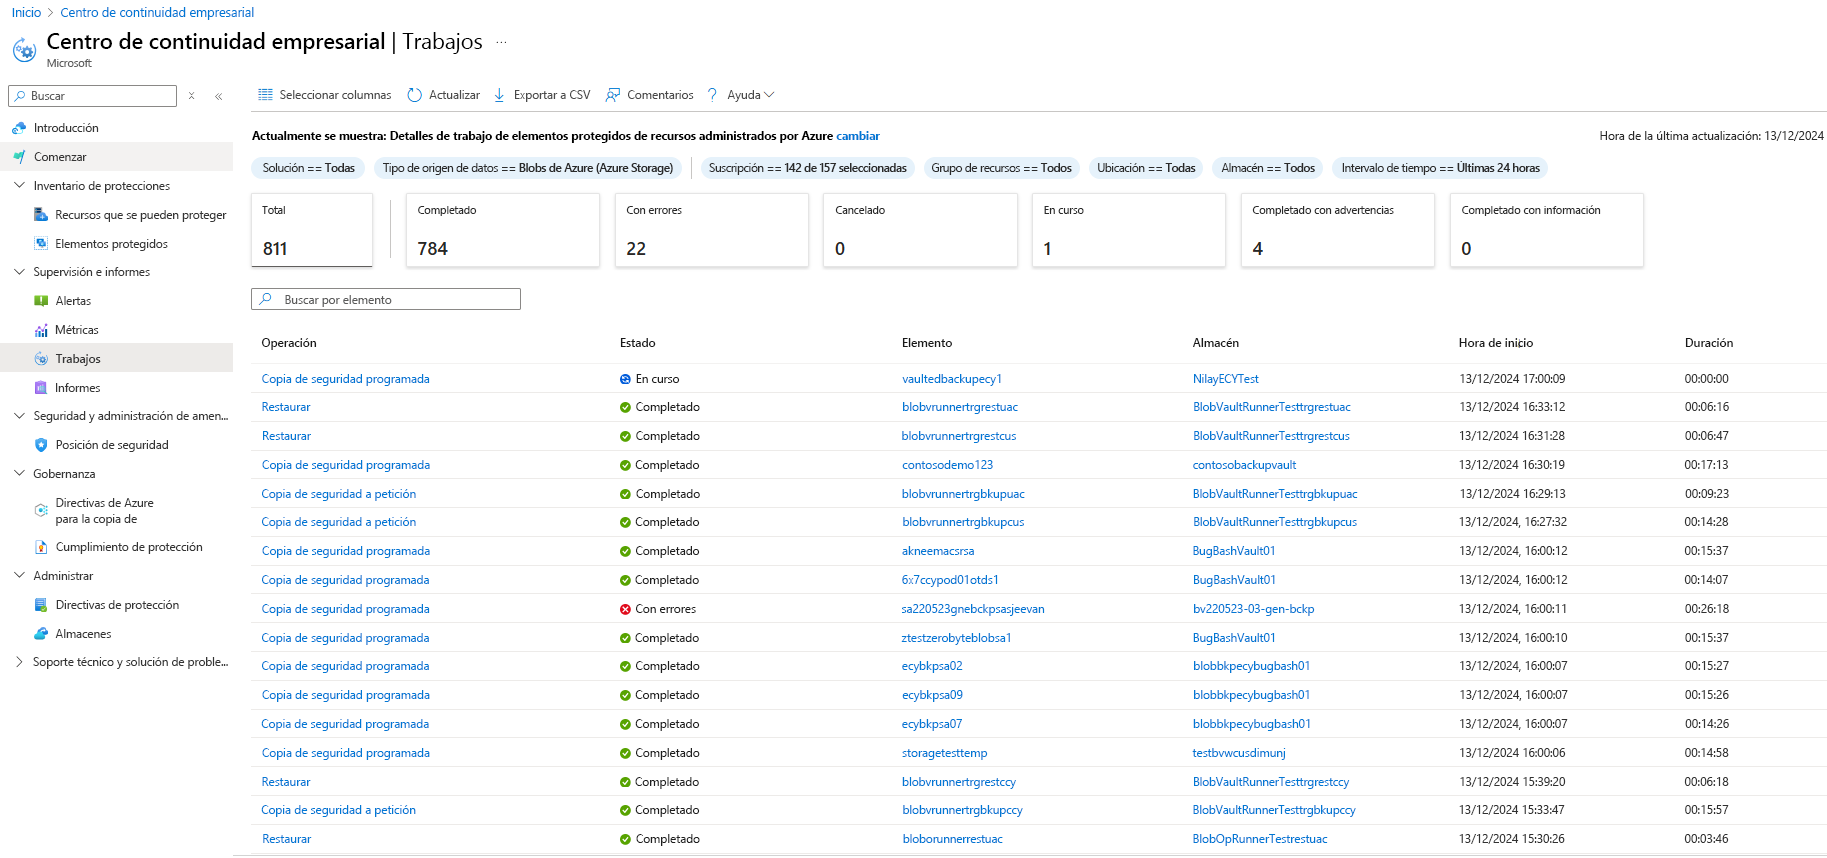Sort by the Duración column header
Screen dimensions: 1827x858
[x=1709, y=343]
